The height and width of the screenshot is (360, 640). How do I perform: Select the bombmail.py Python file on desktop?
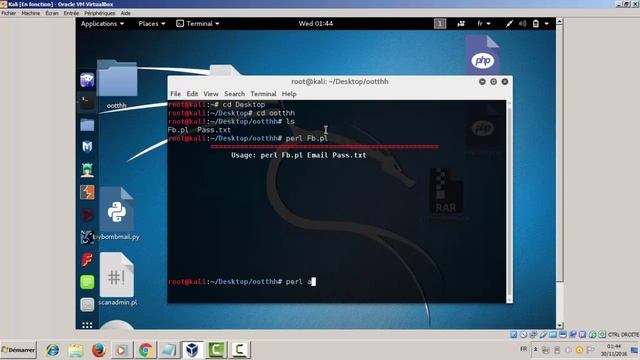click(117, 214)
